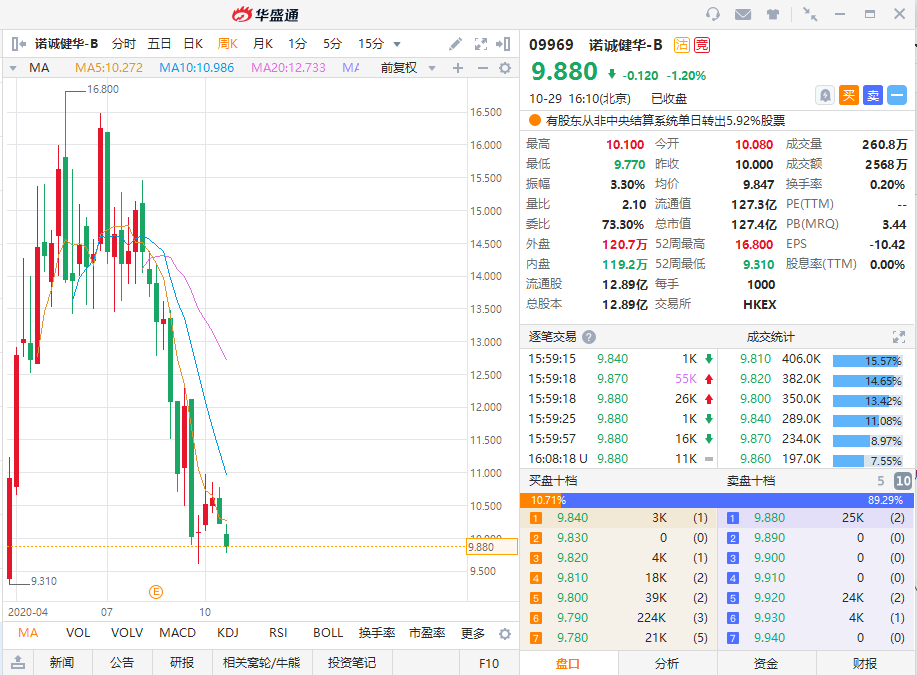Switch to 1分 chart tab
The height and width of the screenshot is (675, 917).
tap(297, 44)
